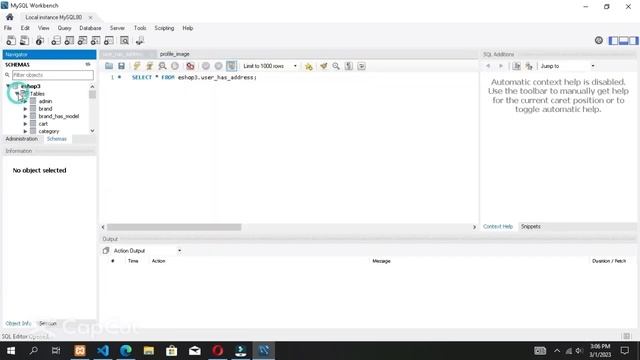This screenshot has height=360, width=640.
Task: Reconnect to DBMS icon
Action: pyautogui.click(x=140, y=40)
